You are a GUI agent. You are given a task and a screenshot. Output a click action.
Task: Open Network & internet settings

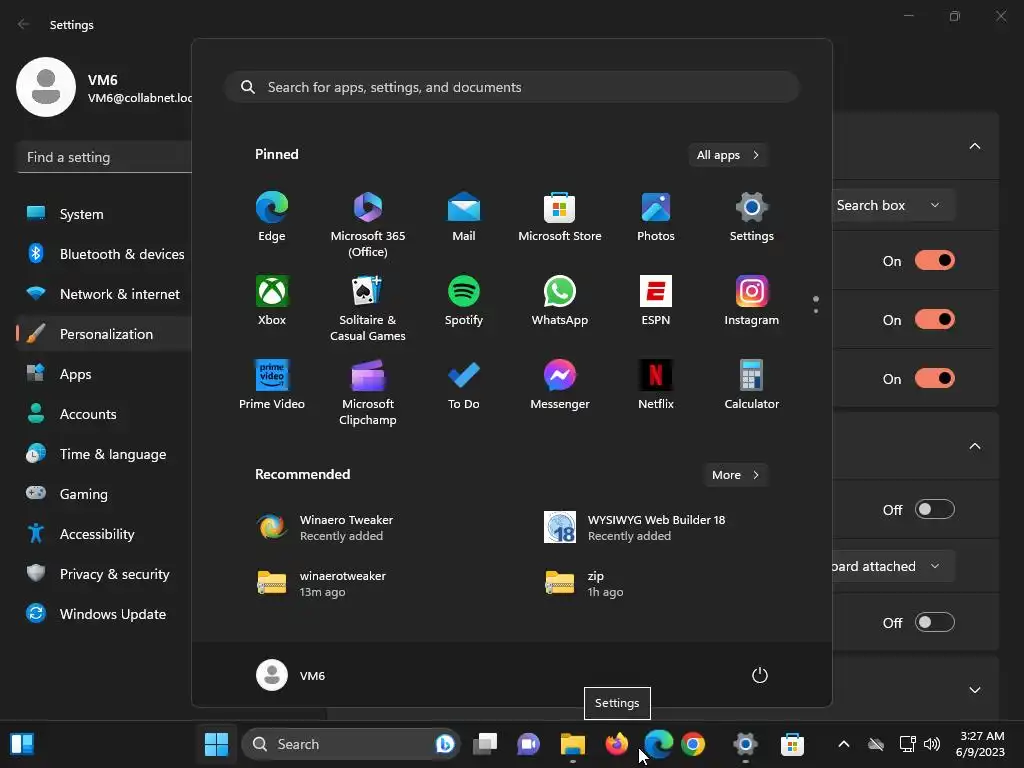pos(104,294)
